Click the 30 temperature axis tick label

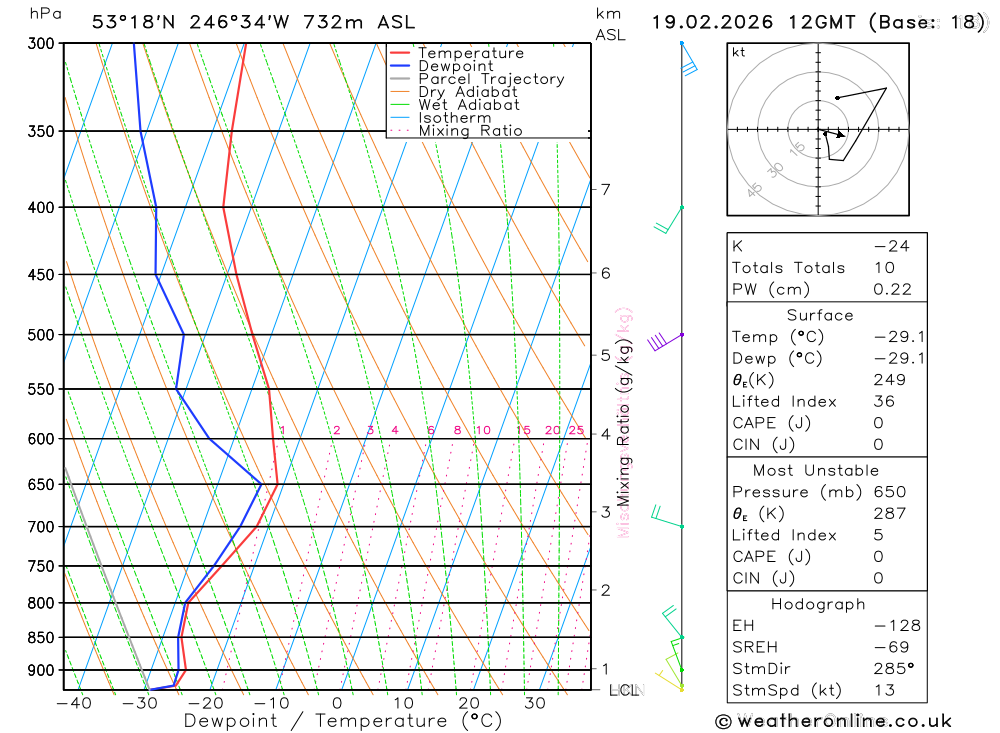(x=535, y=704)
